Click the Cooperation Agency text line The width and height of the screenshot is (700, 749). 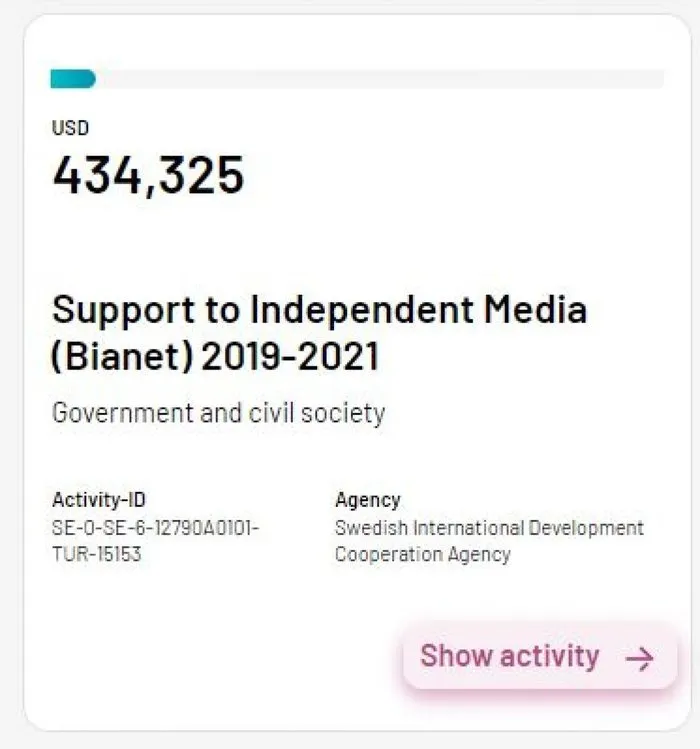(x=422, y=554)
